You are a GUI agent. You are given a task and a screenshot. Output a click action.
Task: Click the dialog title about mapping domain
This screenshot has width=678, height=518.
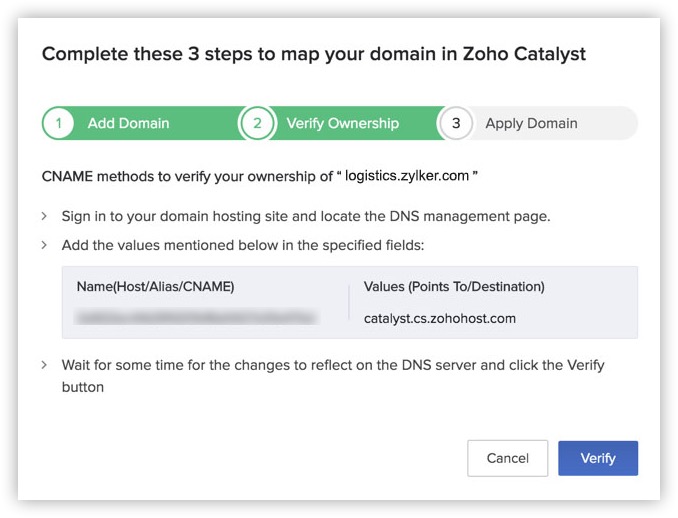pos(313,54)
